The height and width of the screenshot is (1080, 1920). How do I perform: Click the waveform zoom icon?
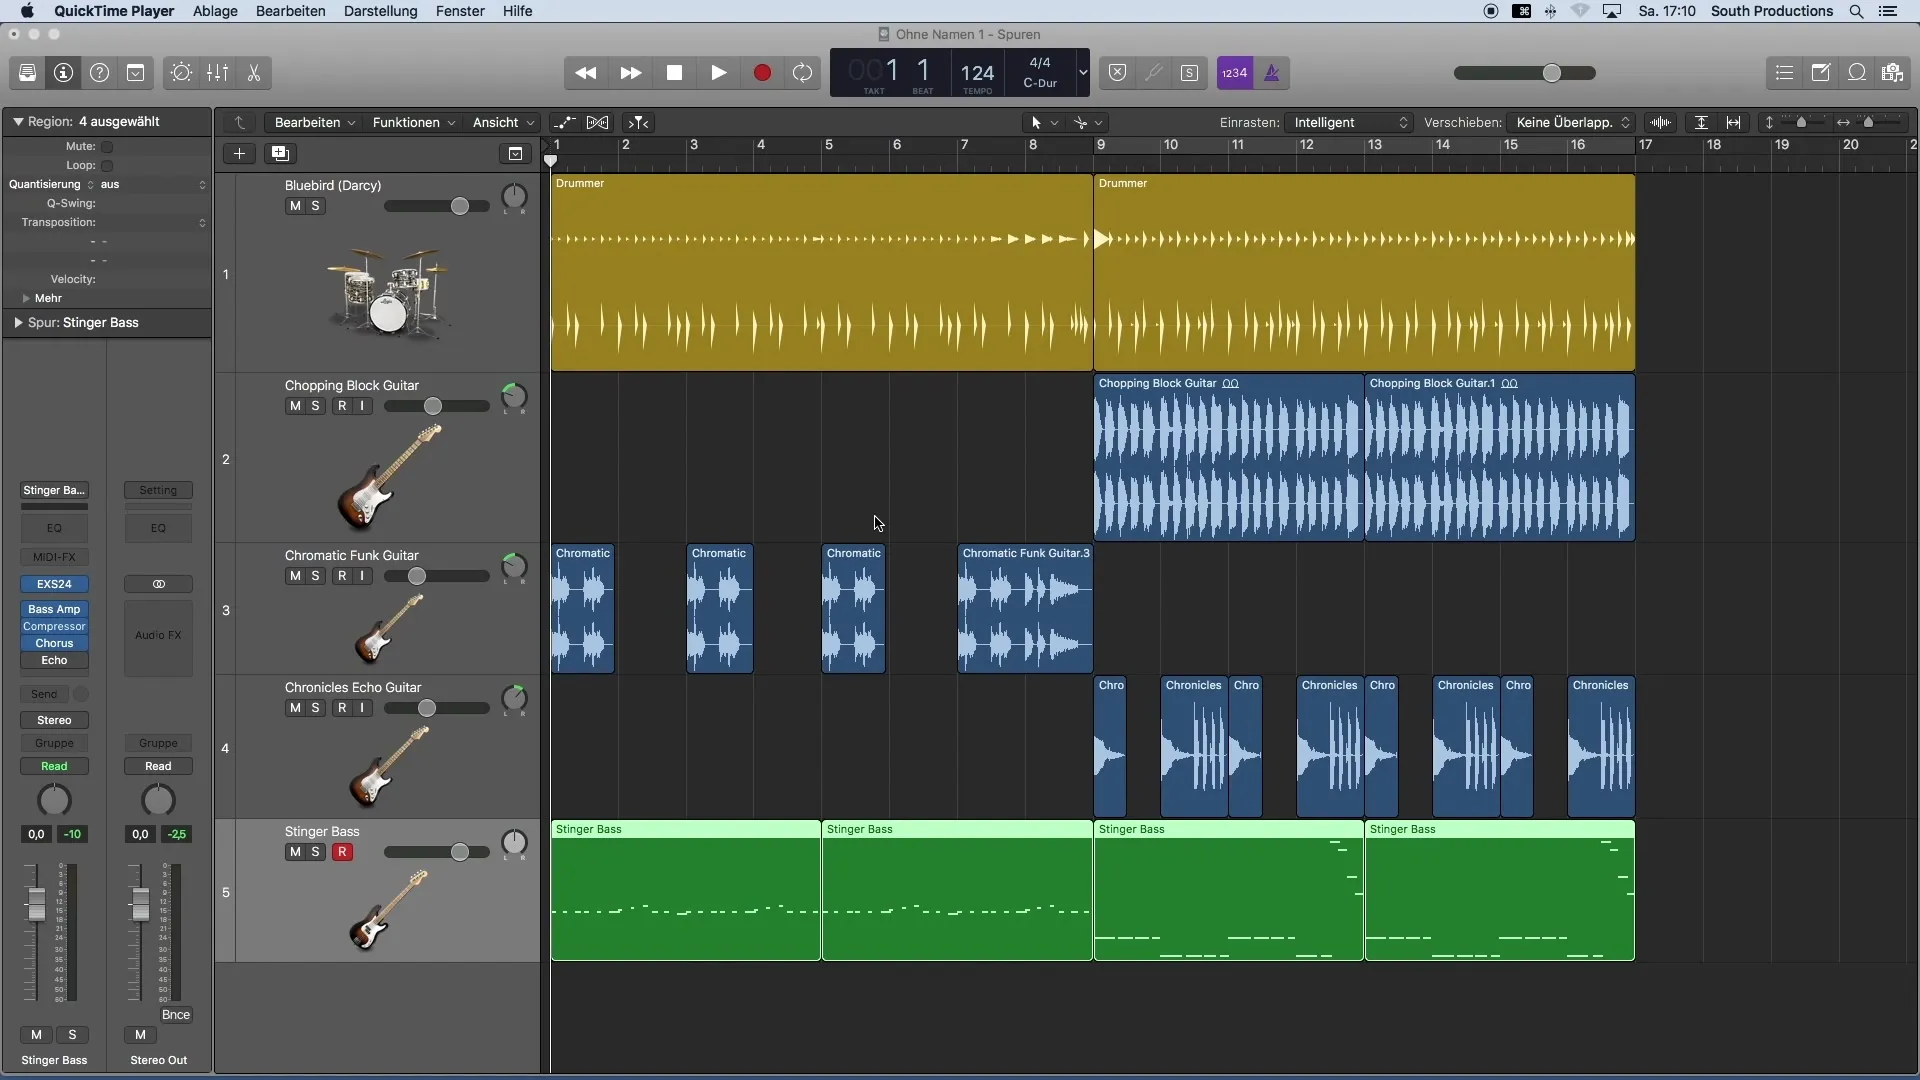1661,122
